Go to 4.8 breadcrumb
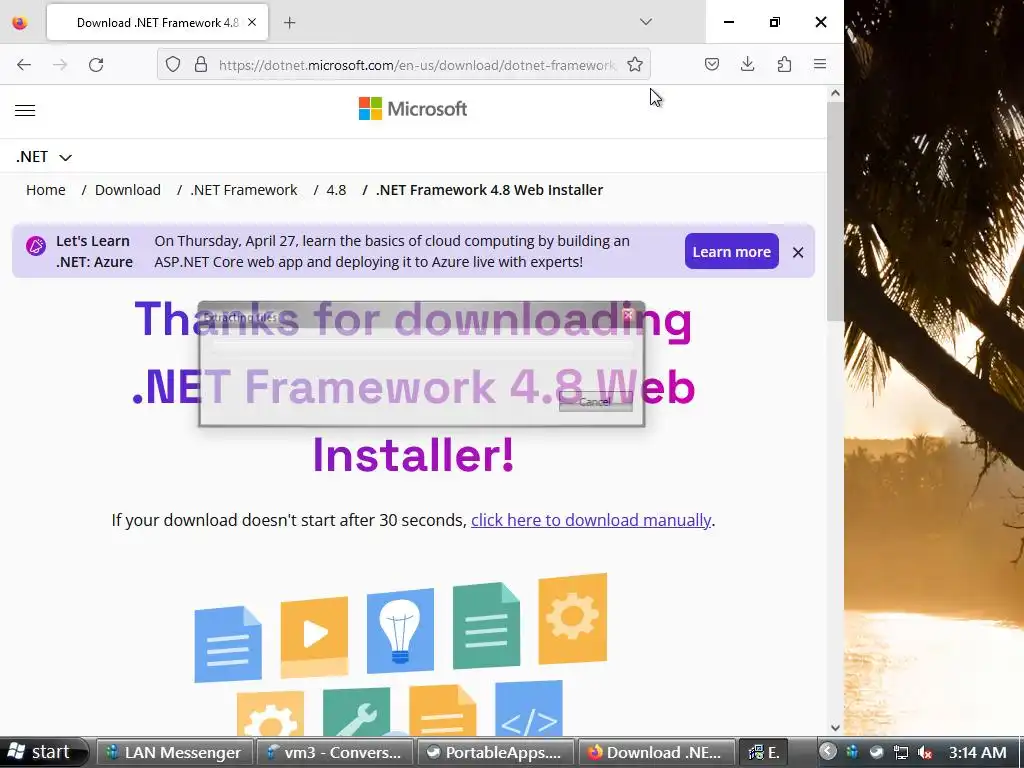This screenshot has width=1024, height=768. pyautogui.click(x=336, y=190)
